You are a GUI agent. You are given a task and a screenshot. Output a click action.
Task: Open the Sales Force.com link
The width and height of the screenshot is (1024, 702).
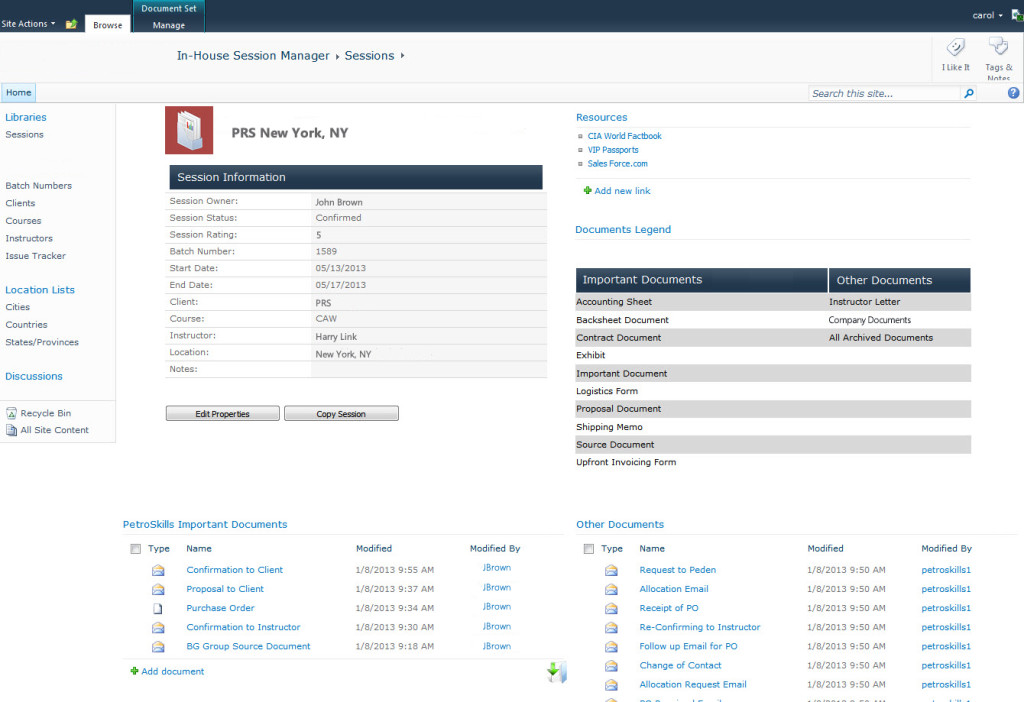coord(617,163)
